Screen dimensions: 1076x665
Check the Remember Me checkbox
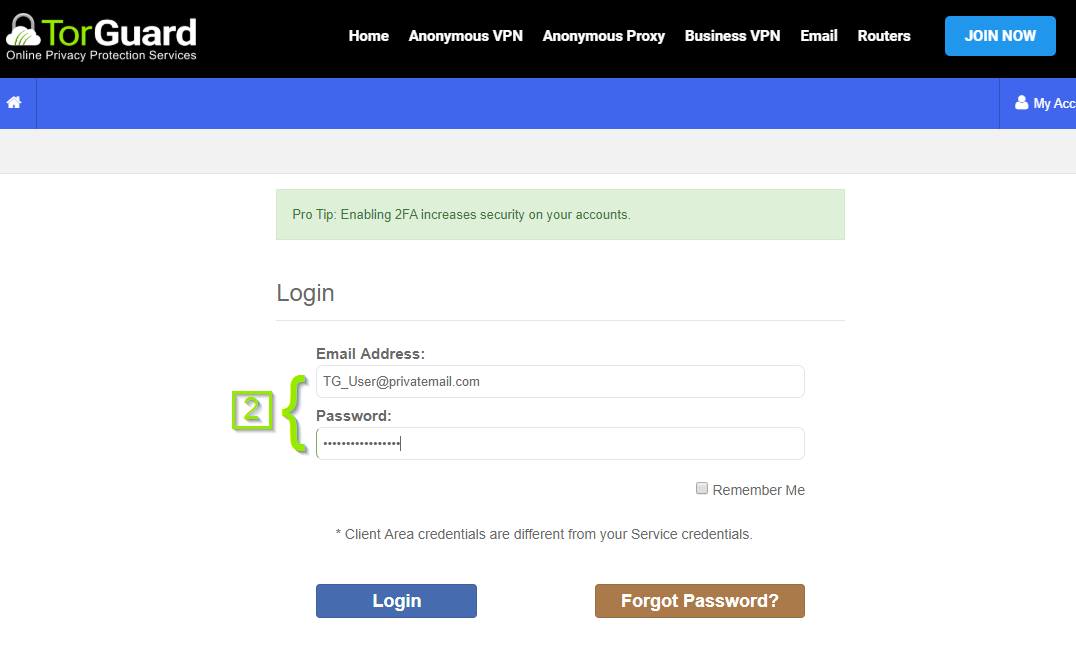701,489
